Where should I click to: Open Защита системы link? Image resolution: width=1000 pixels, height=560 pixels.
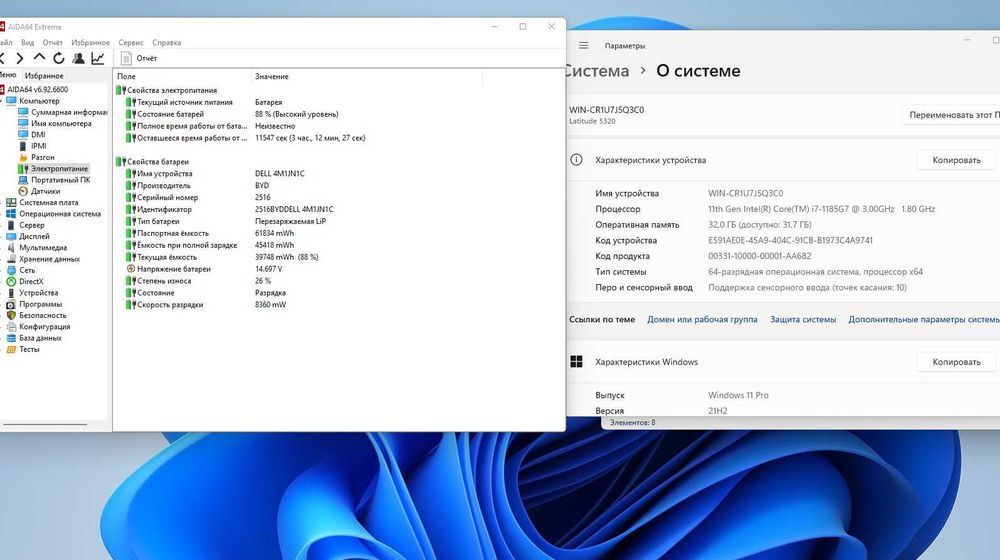[x=803, y=320]
